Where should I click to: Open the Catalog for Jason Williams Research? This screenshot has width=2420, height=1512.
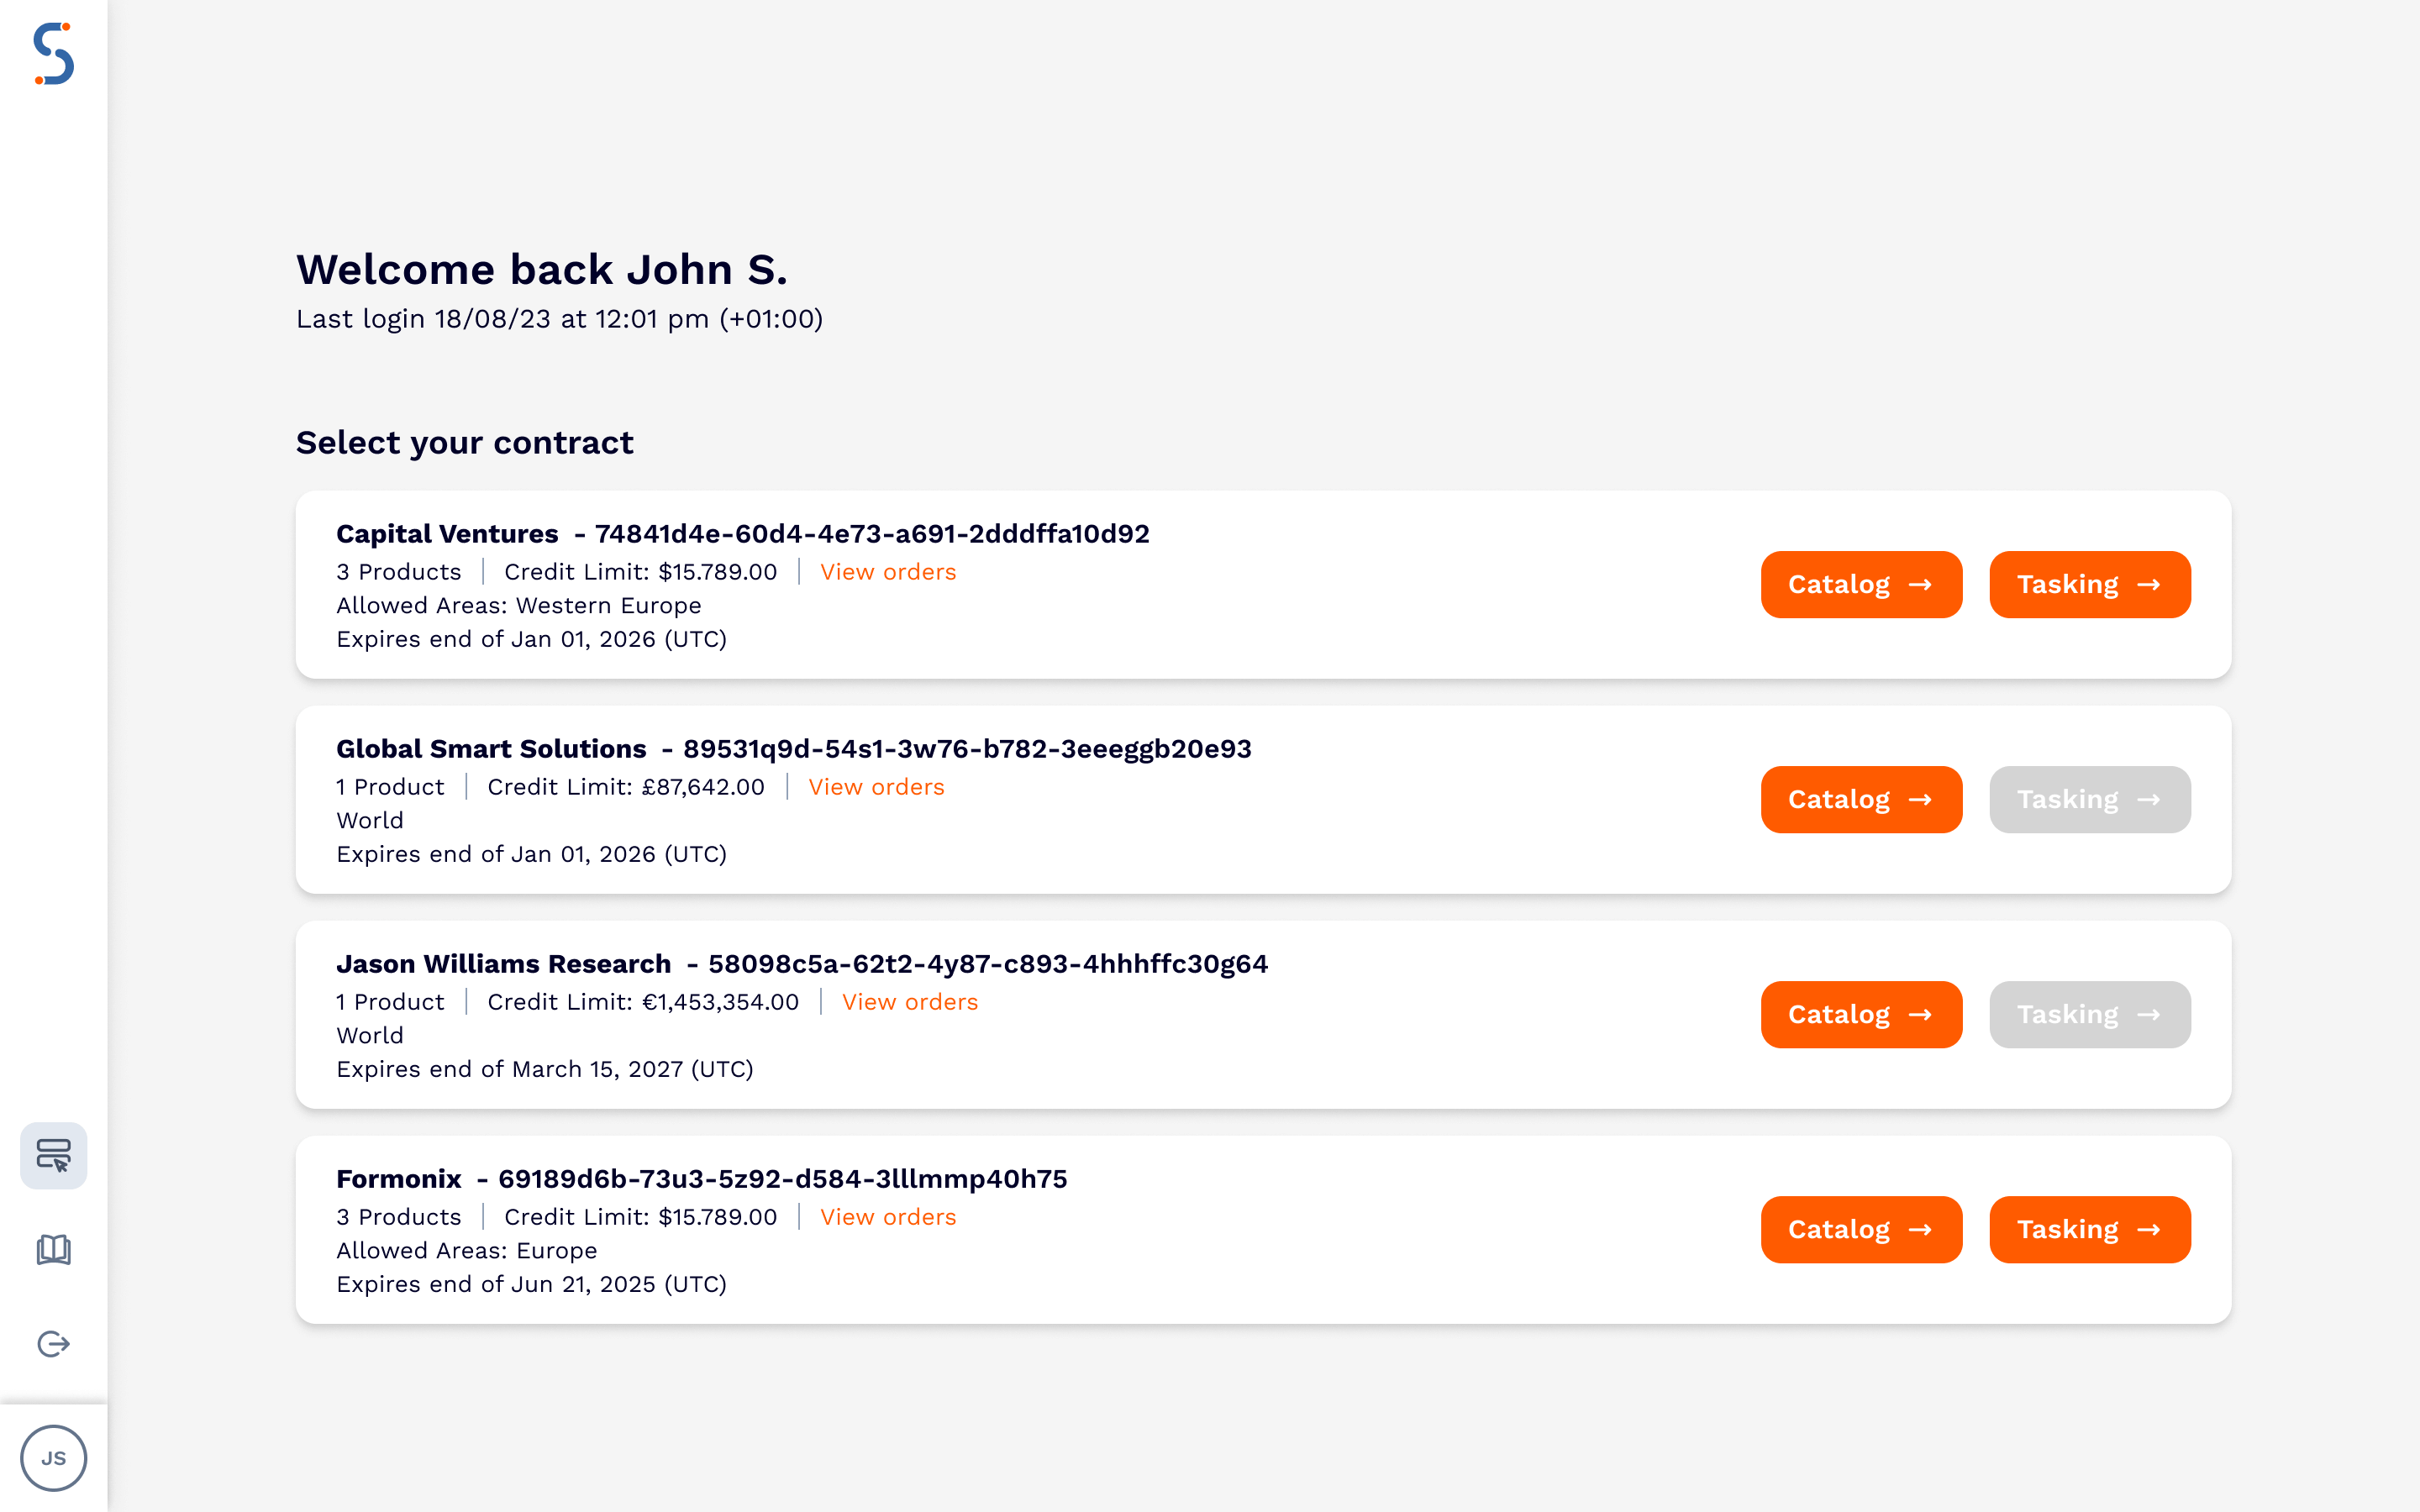(1861, 1014)
